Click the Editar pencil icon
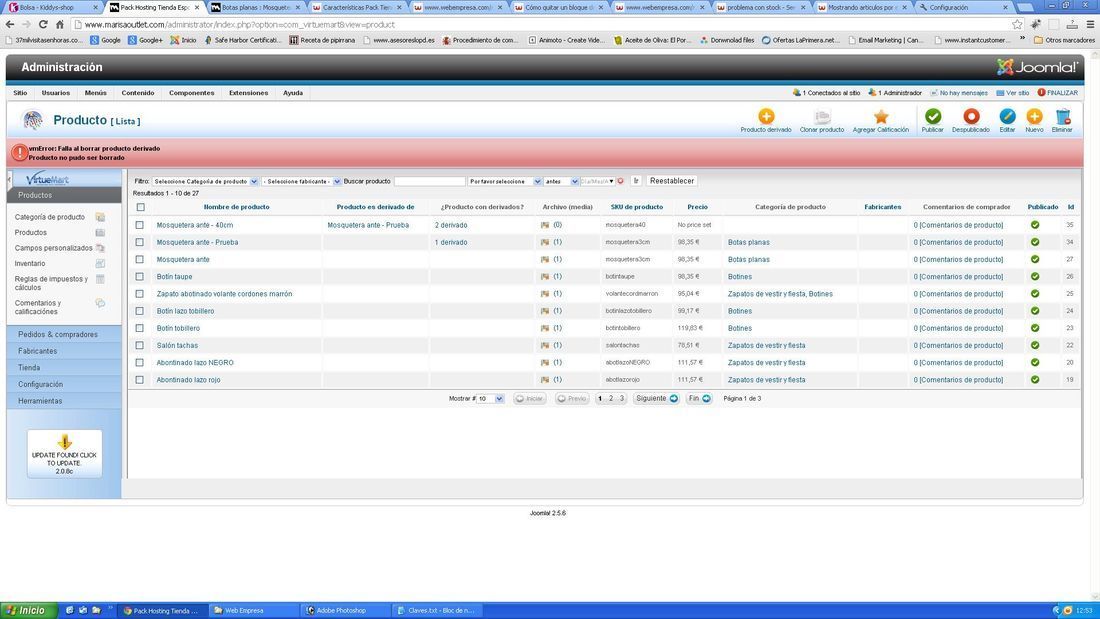Image resolution: width=1100 pixels, height=619 pixels. [x=1007, y=117]
